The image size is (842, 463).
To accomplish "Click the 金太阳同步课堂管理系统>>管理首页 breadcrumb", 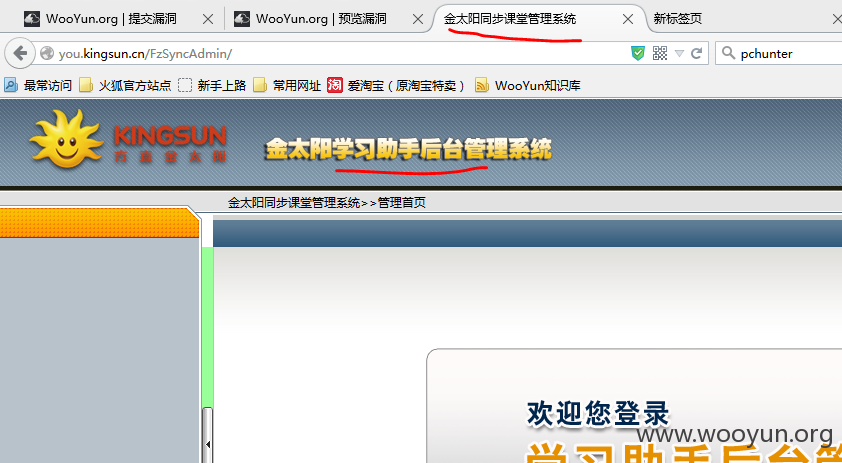I will 326,203.
